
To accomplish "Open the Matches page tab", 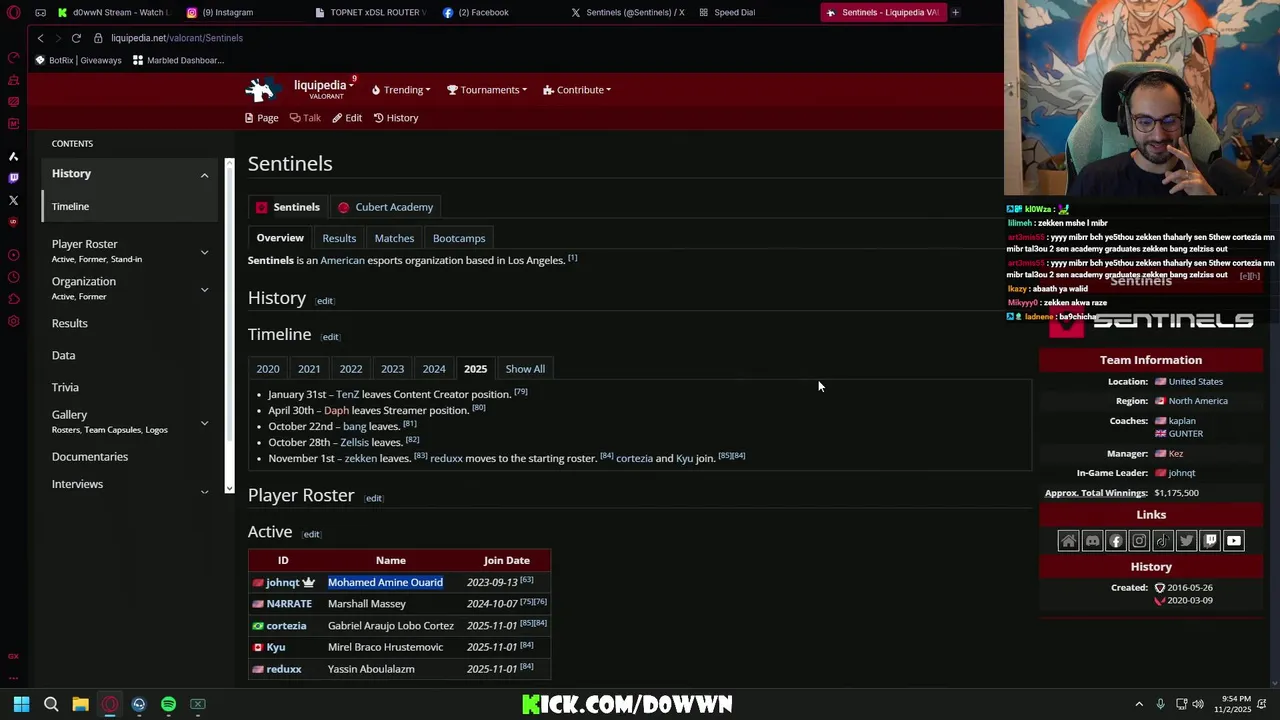I will coord(394,238).
